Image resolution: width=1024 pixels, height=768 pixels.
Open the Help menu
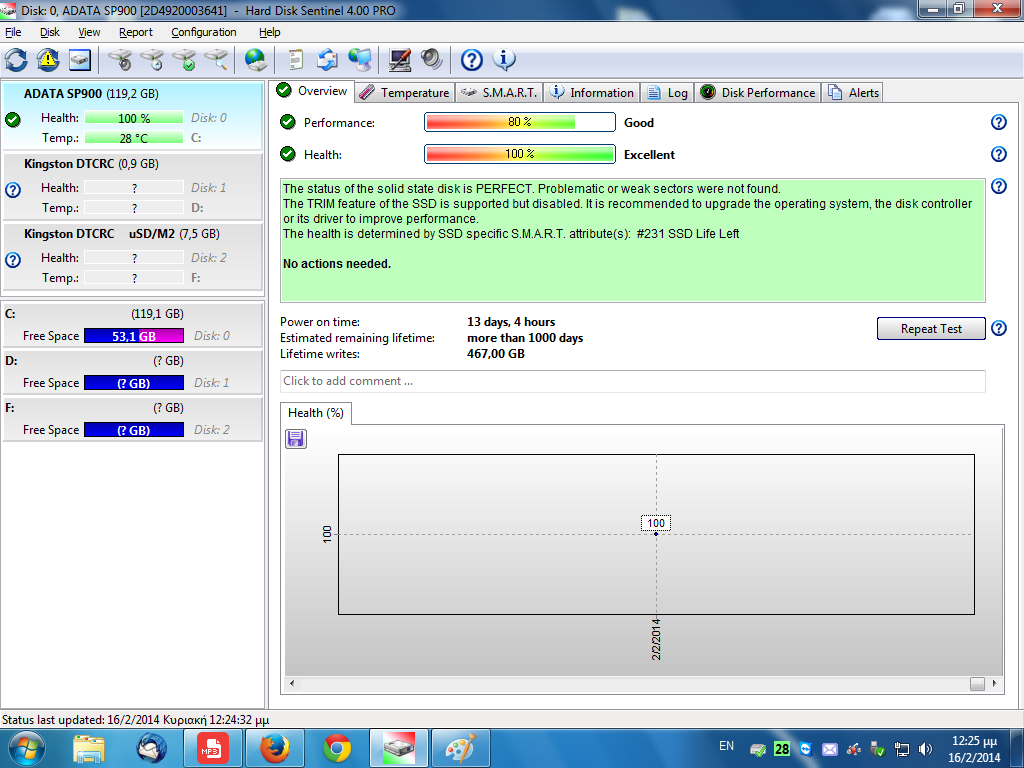point(269,32)
